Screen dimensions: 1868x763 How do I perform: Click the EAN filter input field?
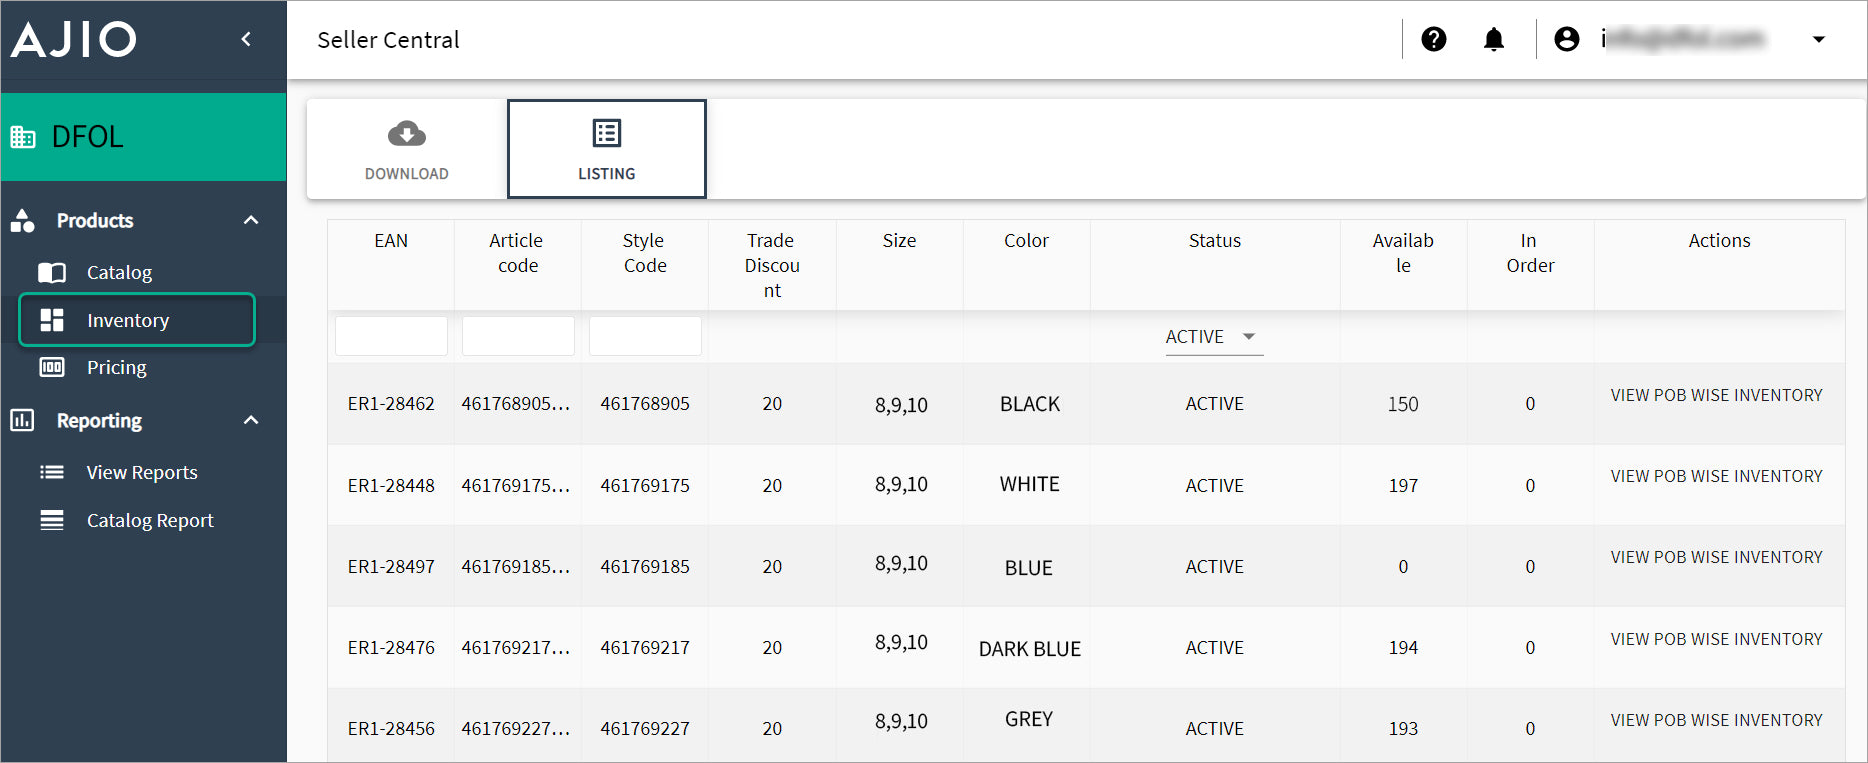(x=391, y=336)
